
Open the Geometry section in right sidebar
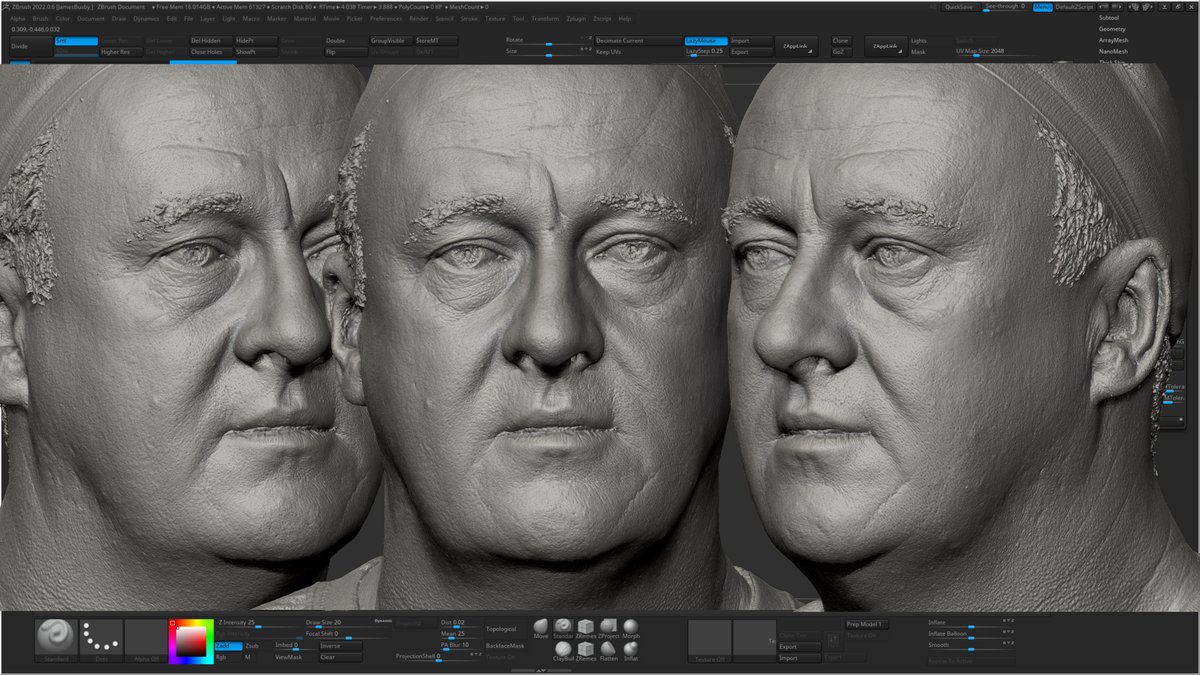click(1112, 28)
